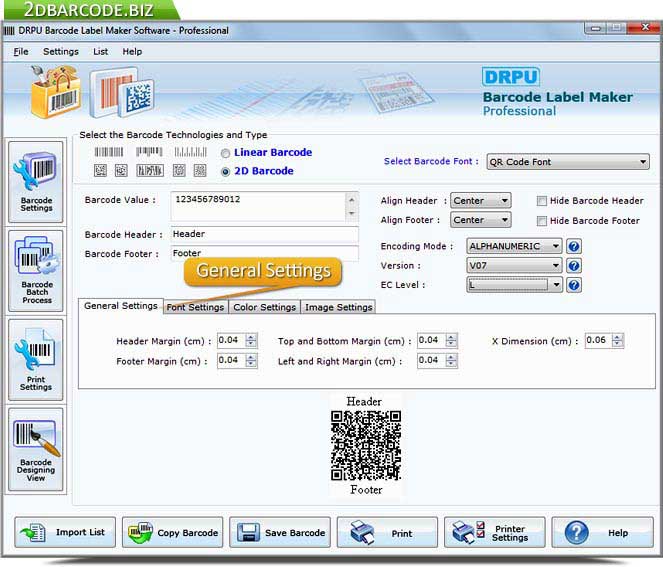Open Barcode Batch Process panel
The height and width of the screenshot is (567, 663).
pos(36,271)
